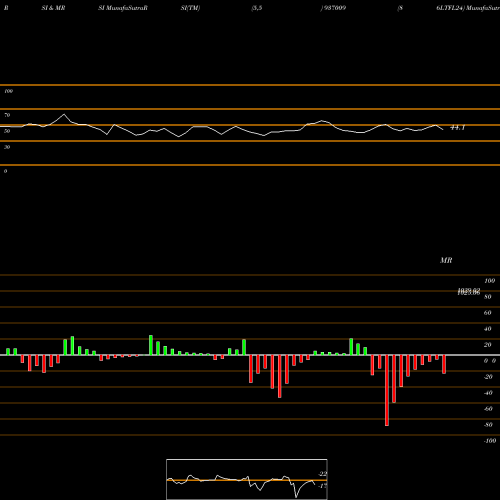Click the RSI current value label 44.1

(x=457, y=128)
